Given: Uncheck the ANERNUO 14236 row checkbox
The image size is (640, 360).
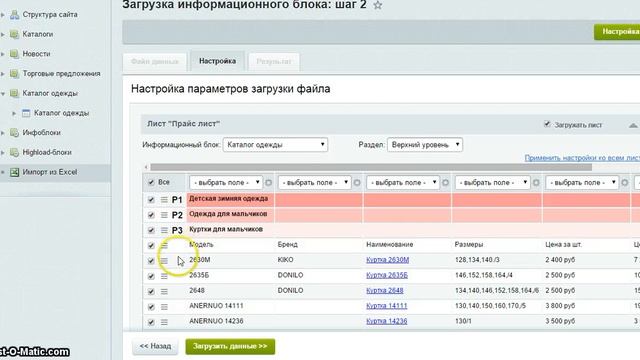Looking at the screenshot, I should 151,322.
